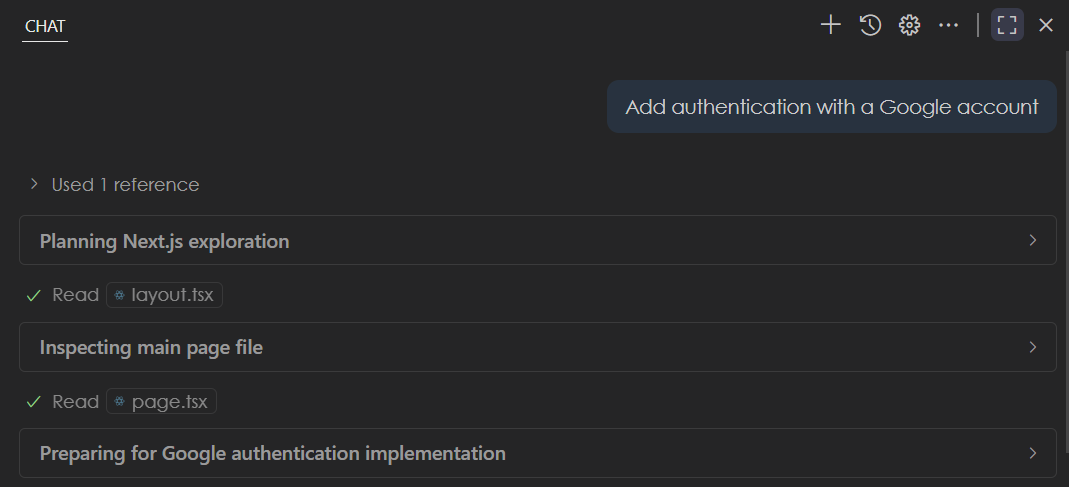The width and height of the screenshot is (1069, 487).
Task: Close the chat panel
Action: tap(1046, 25)
